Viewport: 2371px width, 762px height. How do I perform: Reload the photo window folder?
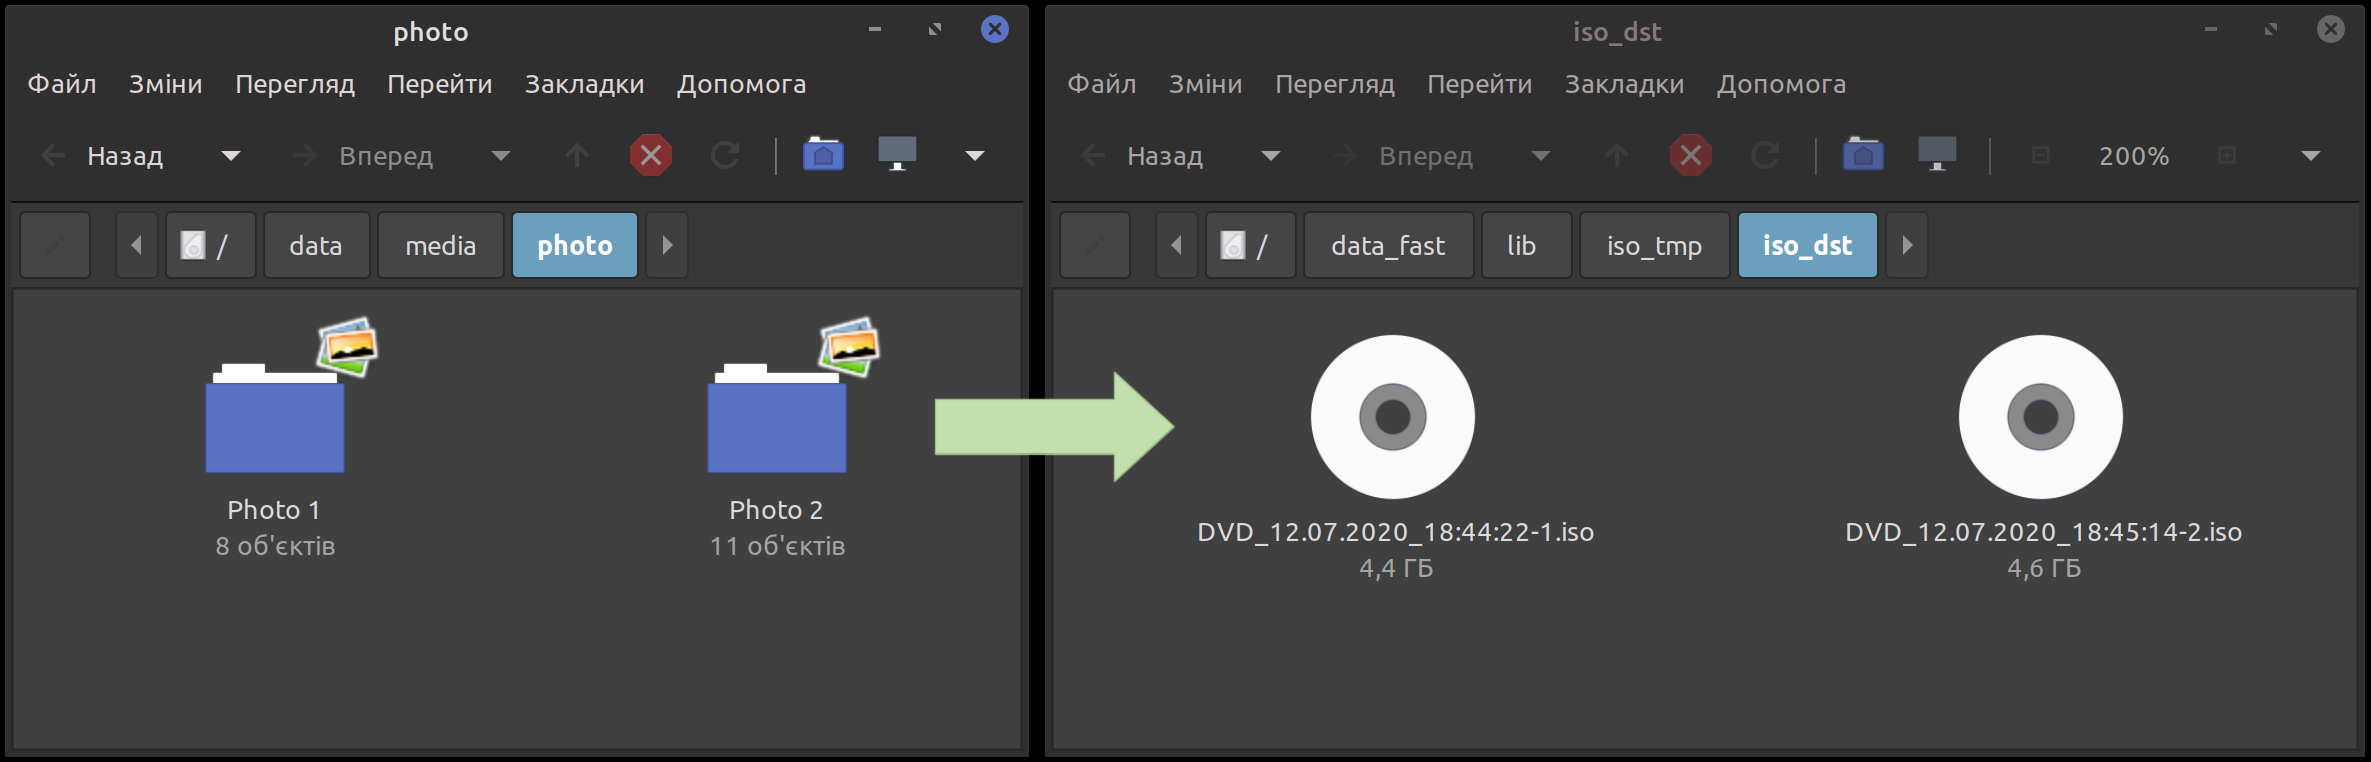tap(725, 155)
